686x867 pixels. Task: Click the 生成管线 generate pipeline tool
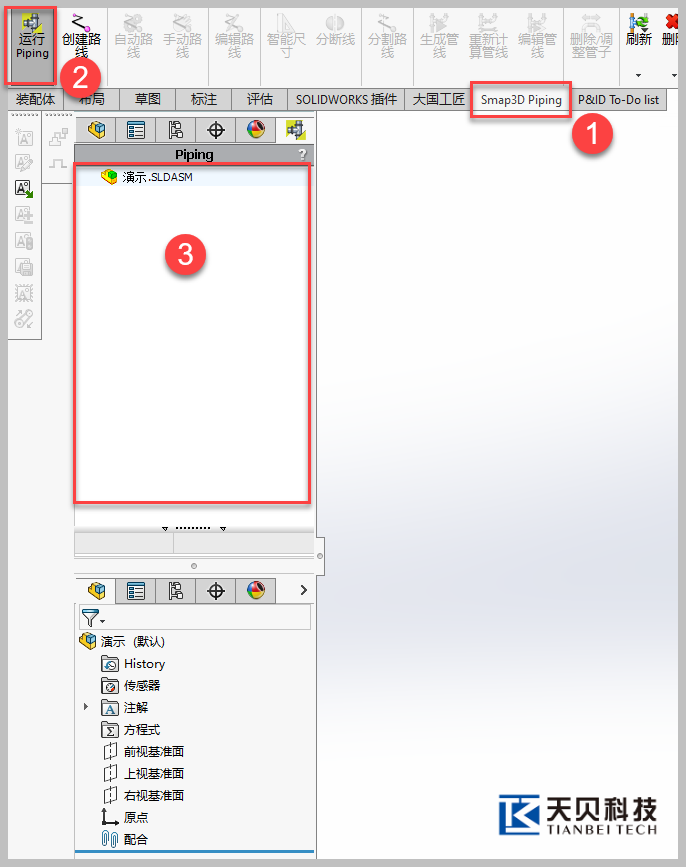(439, 38)
